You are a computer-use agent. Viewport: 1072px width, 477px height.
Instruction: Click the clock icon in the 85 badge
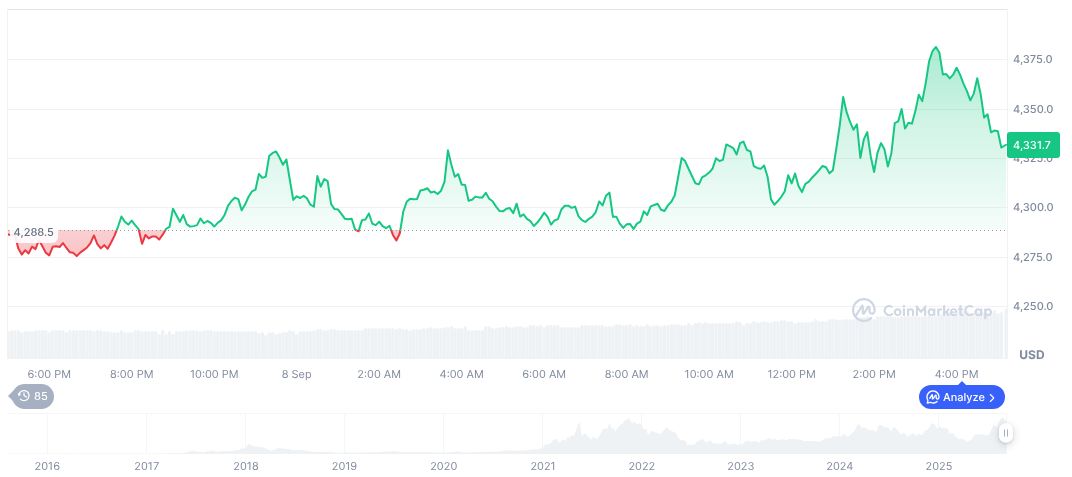pos(24,396)
